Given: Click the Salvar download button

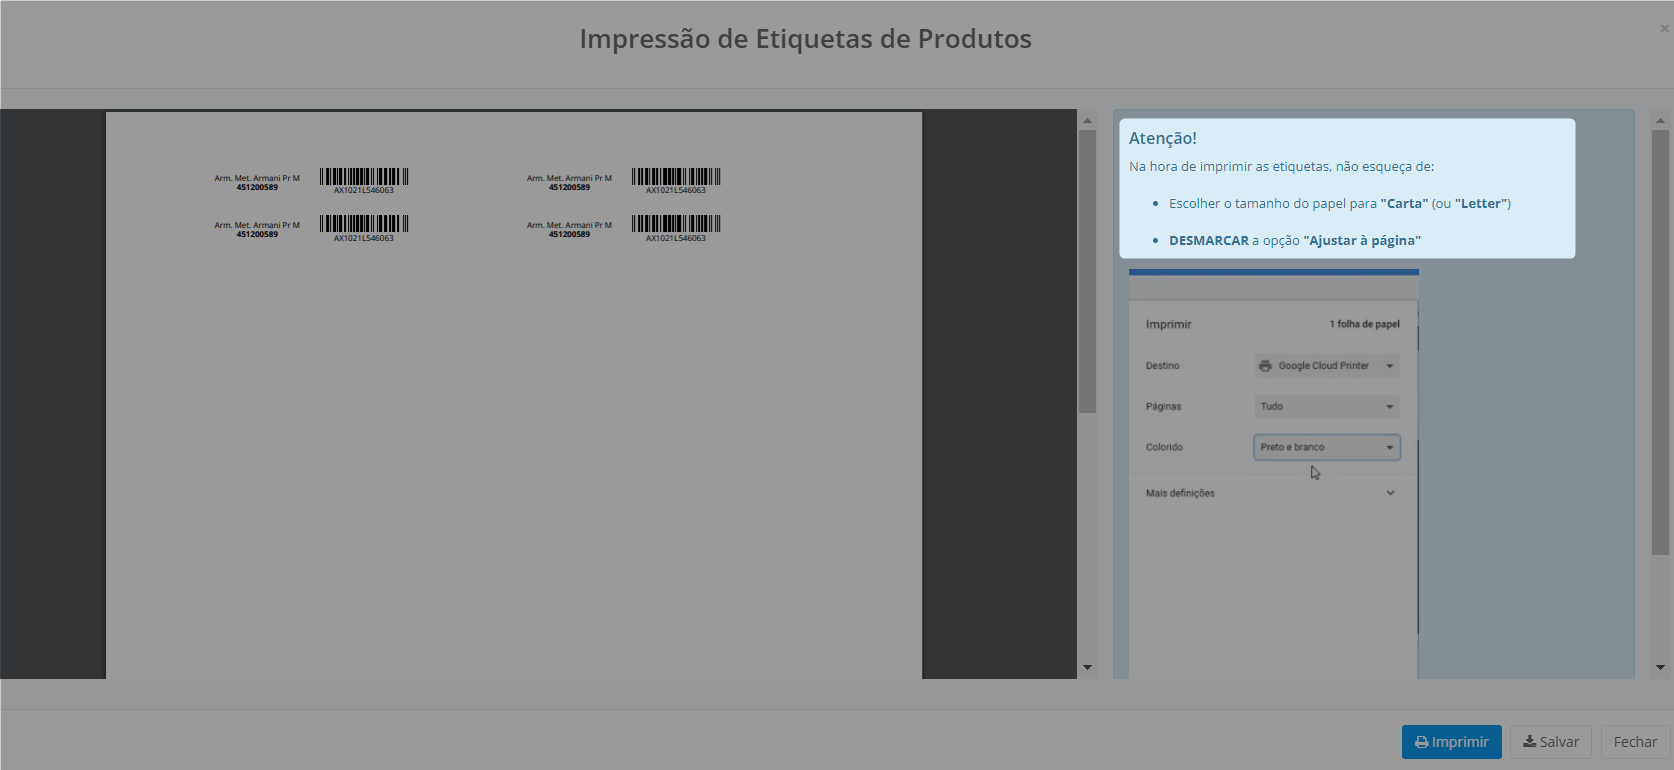Looking at the screenshot, I should coord(1550,742).
